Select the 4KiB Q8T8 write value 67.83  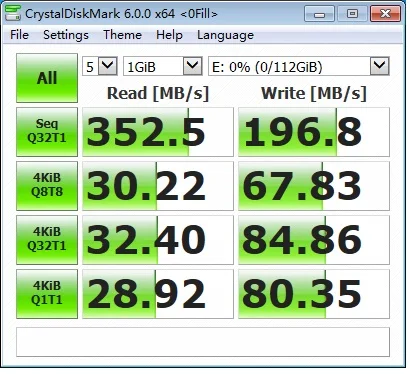point(314,186)
